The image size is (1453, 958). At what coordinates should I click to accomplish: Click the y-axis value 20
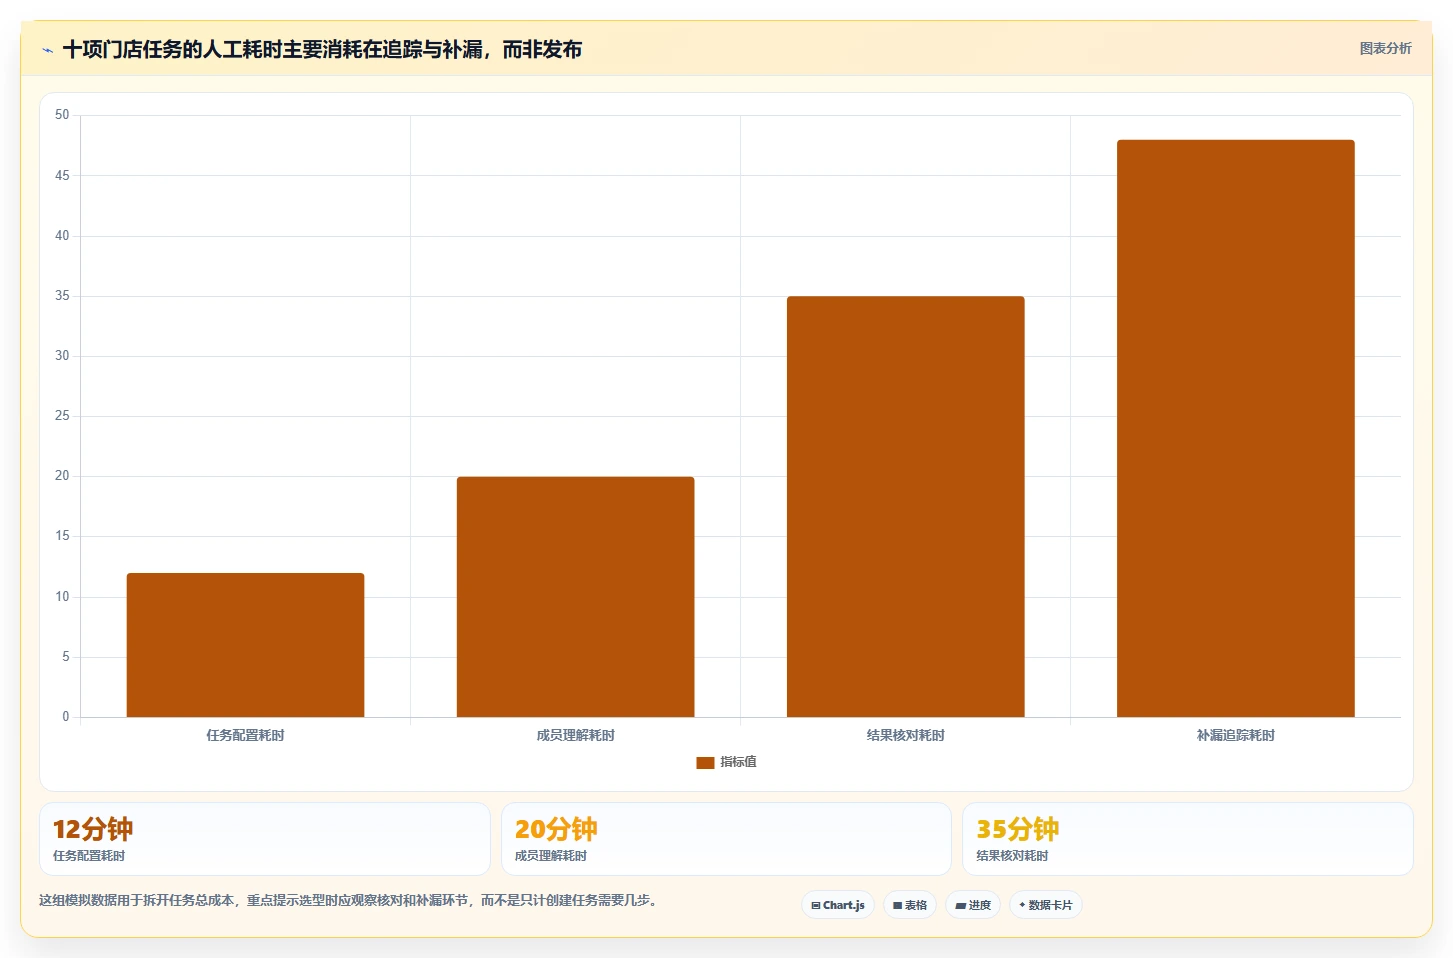coord(62,476)
